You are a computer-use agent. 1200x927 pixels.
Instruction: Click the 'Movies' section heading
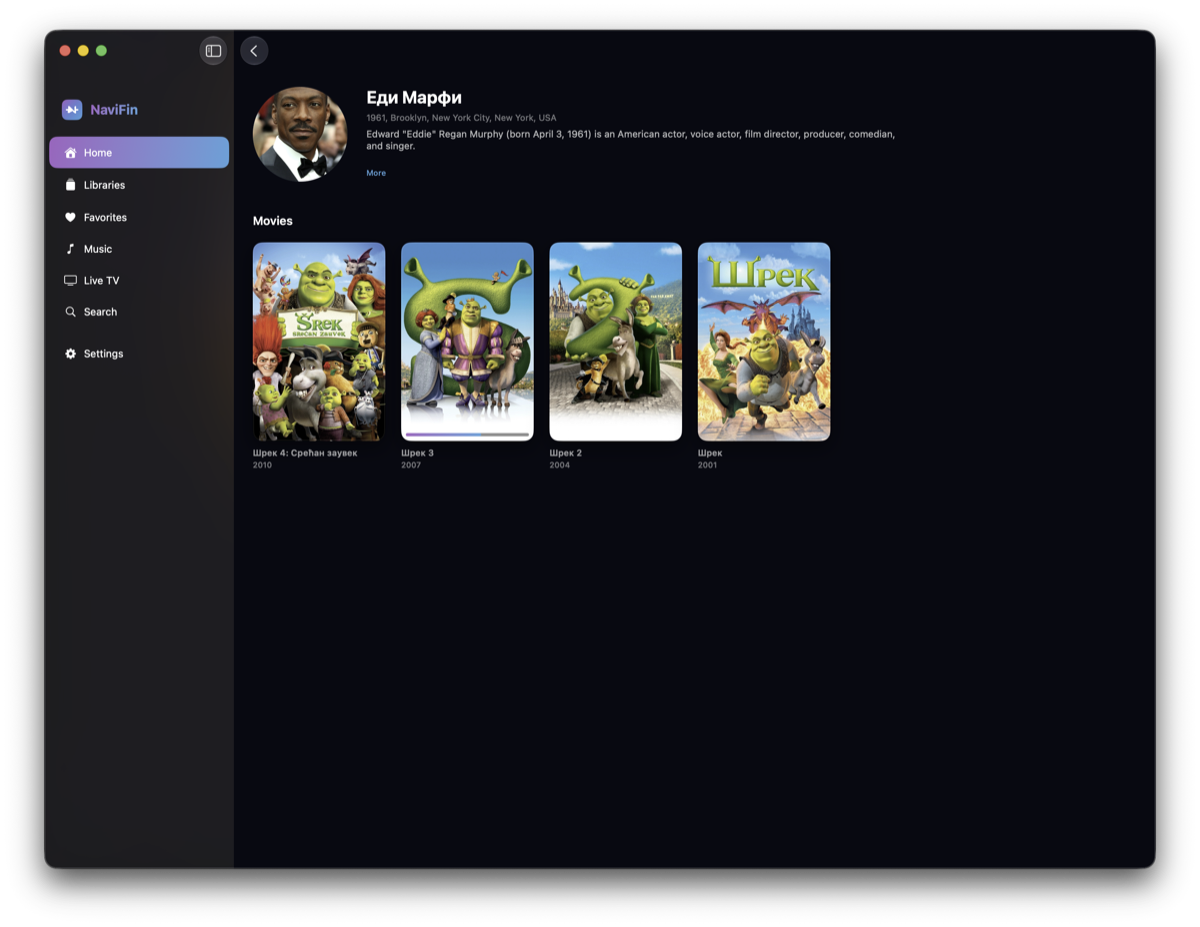(x=273, y=221)
